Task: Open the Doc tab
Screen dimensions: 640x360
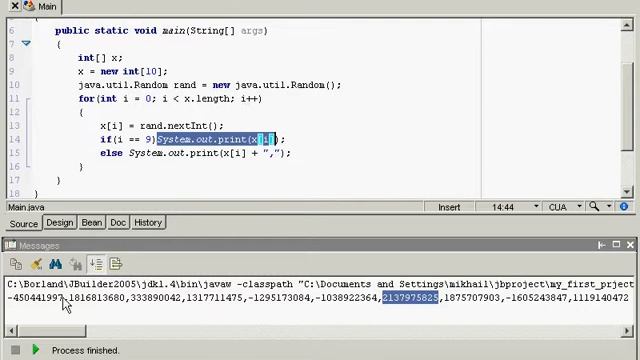Action: click(x=118, y=222)
